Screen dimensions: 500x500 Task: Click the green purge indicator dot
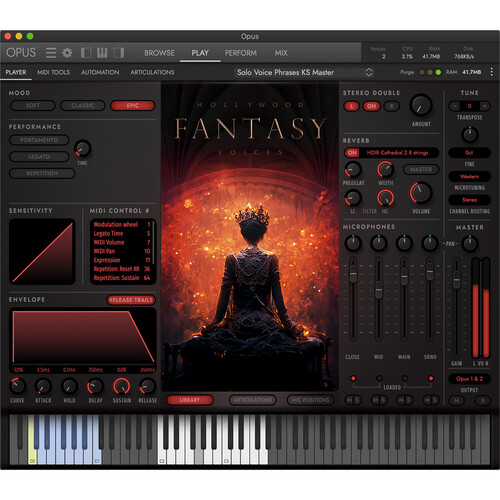tap(438, 72)
